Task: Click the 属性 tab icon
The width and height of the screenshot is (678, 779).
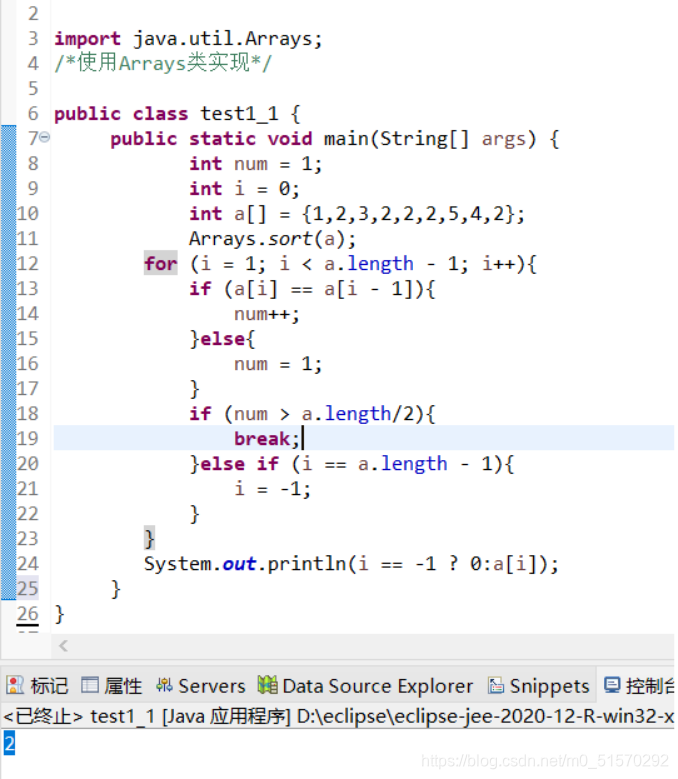Action: pyautogui.click(x=90, y=686)
